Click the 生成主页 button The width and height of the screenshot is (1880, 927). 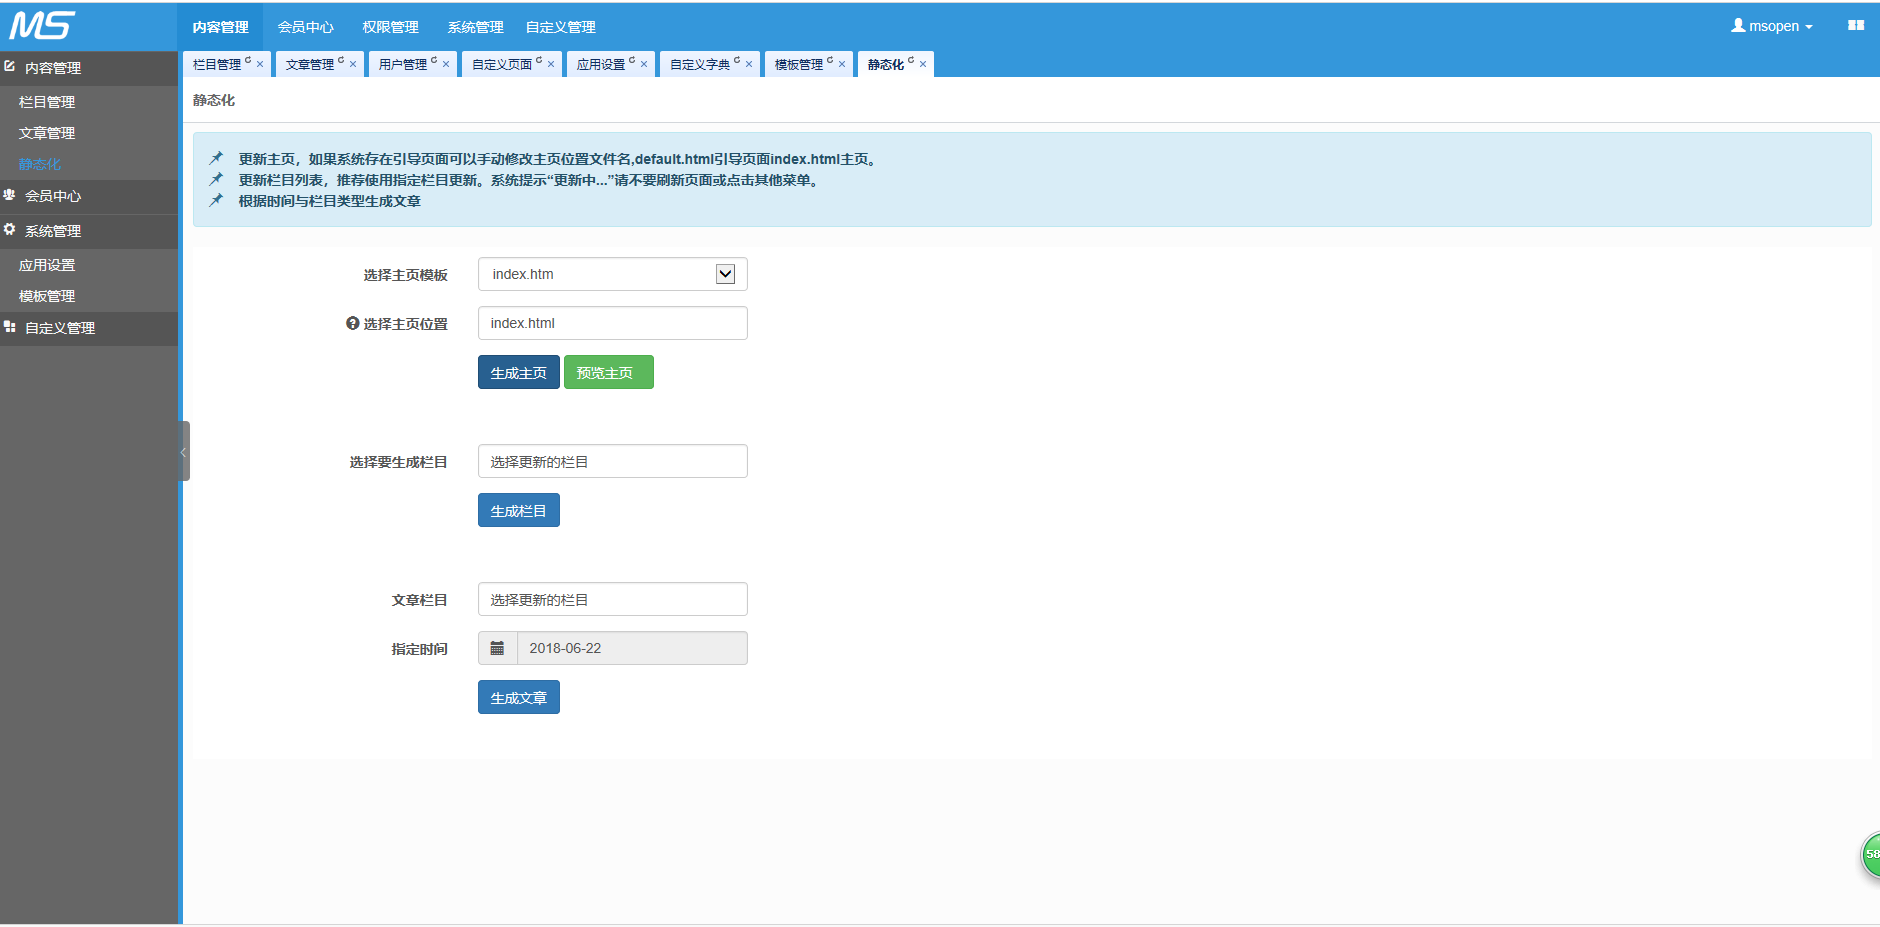(519, 372)
